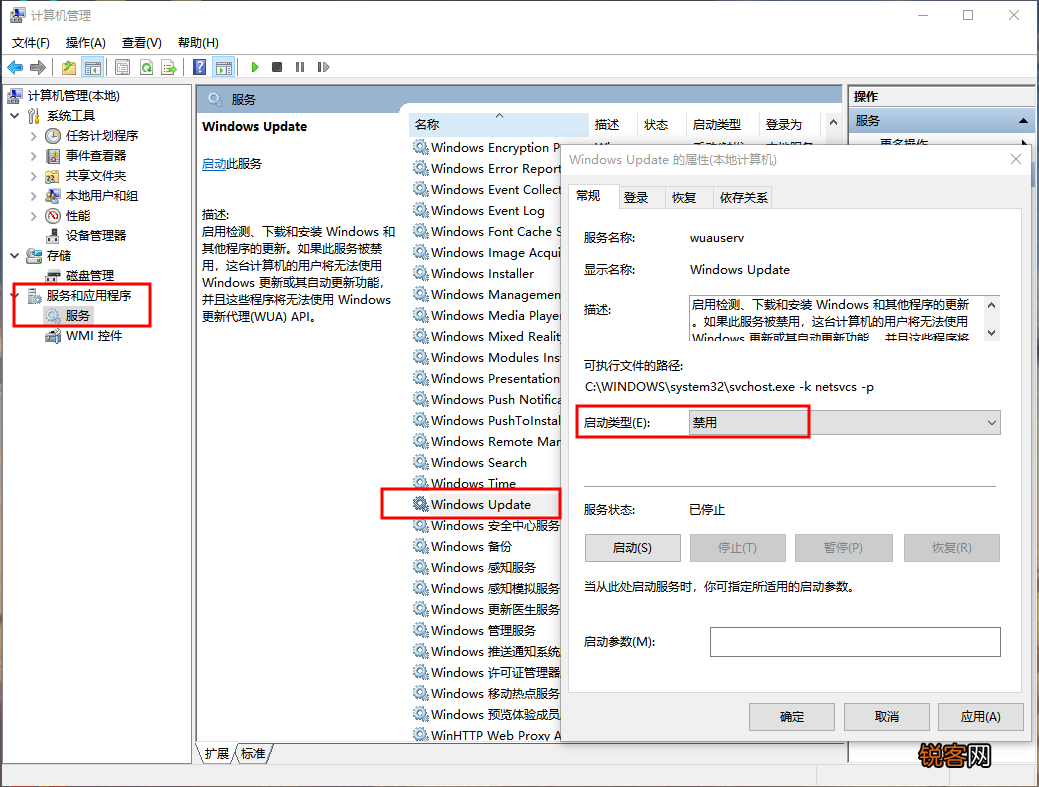The height and width of the screenshot is (787, 1039).
Task: Click the Export list toolbar icon
Action: point(170,67)
